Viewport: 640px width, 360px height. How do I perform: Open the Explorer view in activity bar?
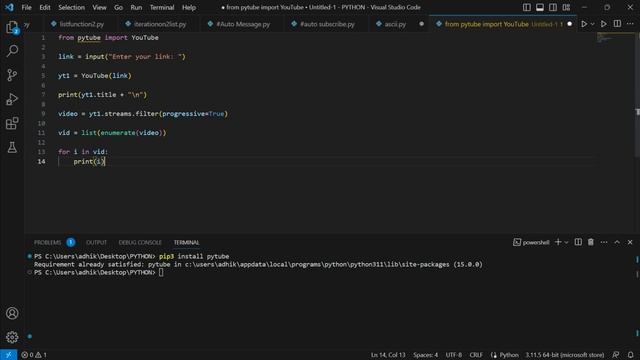tap(12, 27)
